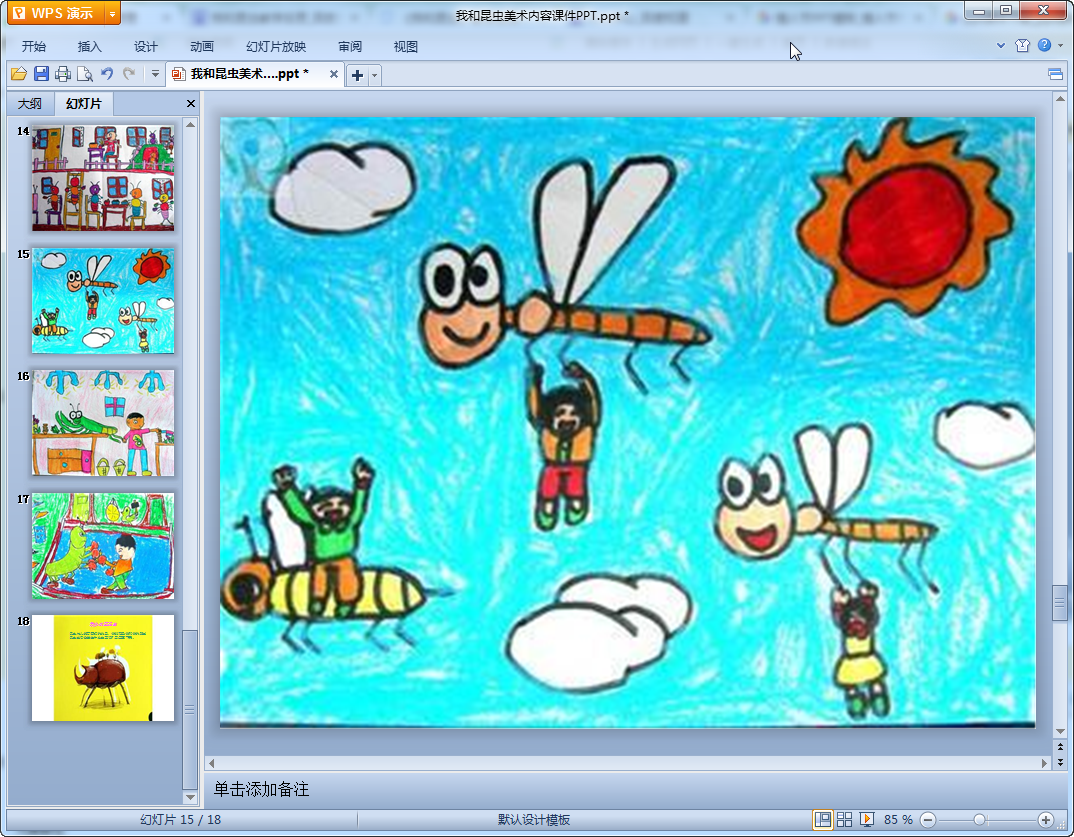Select slide 16 thumbnail in the panel
The height and width of the screenshot is (837, 1074).
tap(103, 423)
